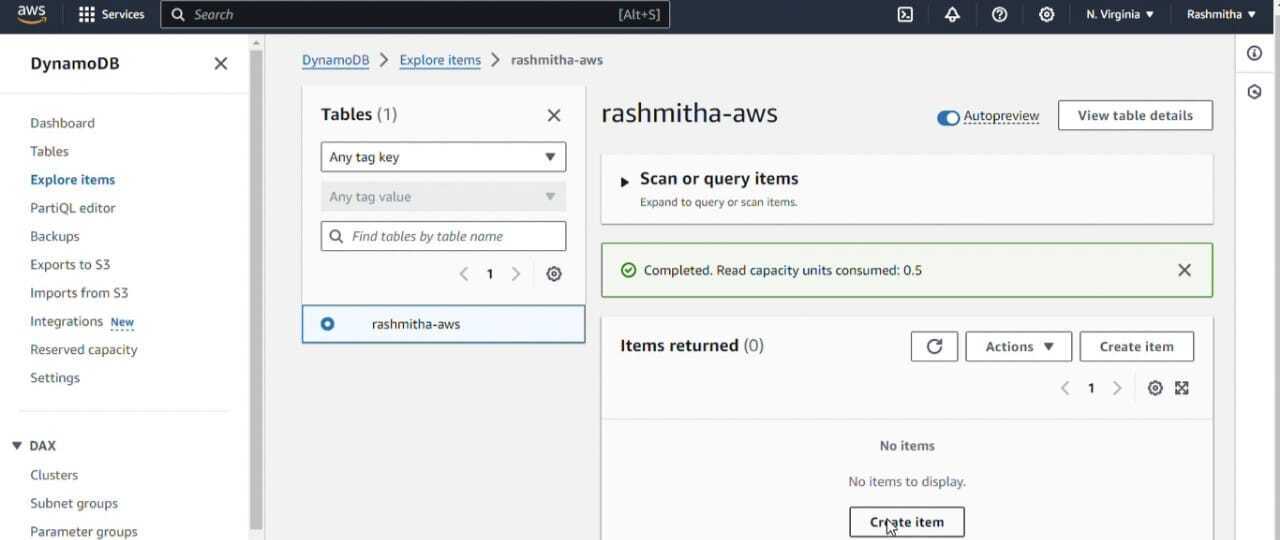Click the DynamoDB breadcrumb link
Viewport: 1280px width, 540px height.
(335, 60)
